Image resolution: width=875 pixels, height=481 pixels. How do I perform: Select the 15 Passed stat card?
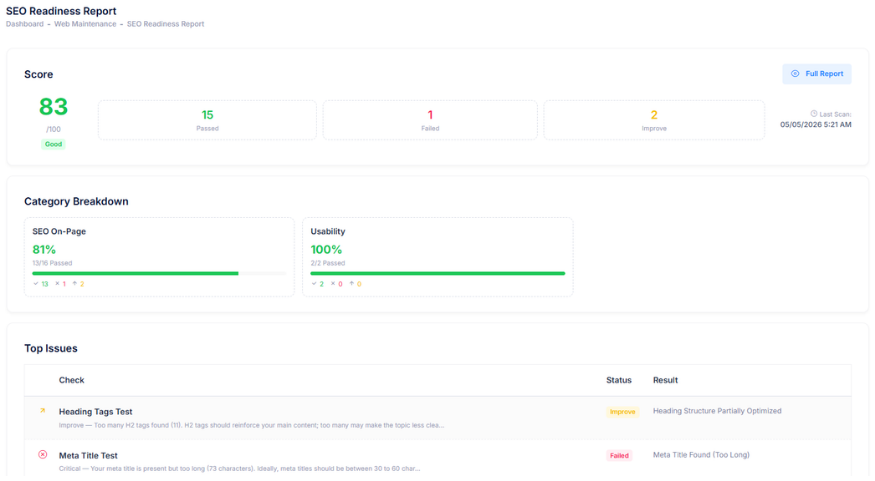(207, 120)
